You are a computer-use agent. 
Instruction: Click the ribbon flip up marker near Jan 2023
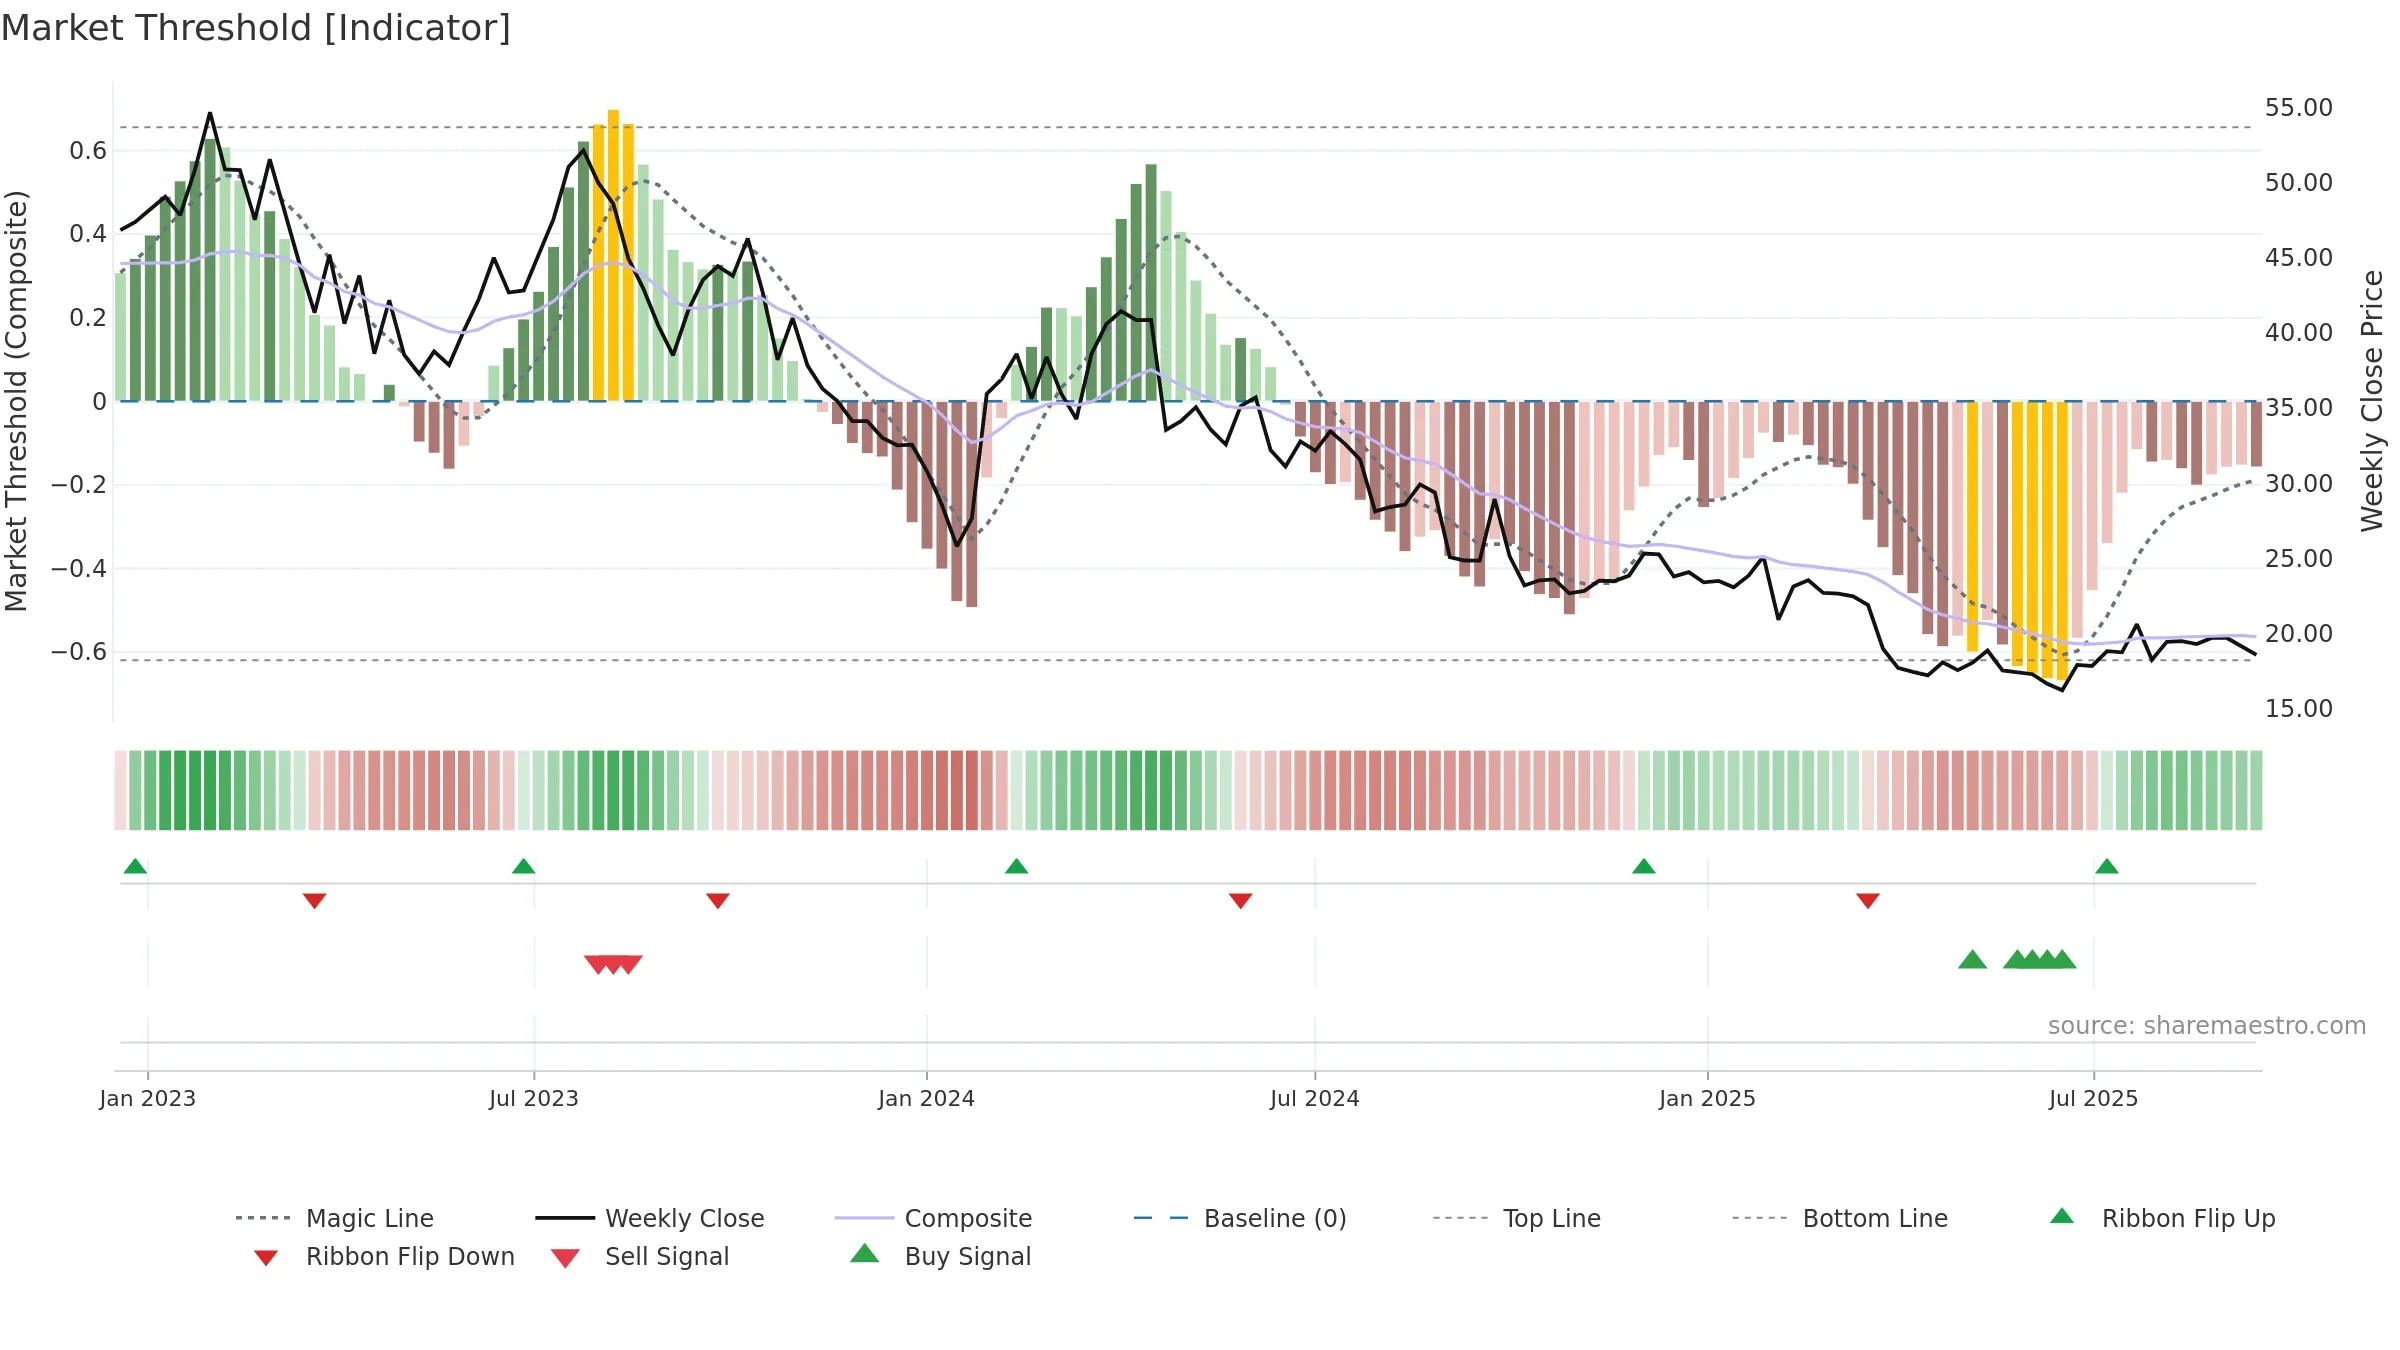point(135,866)
